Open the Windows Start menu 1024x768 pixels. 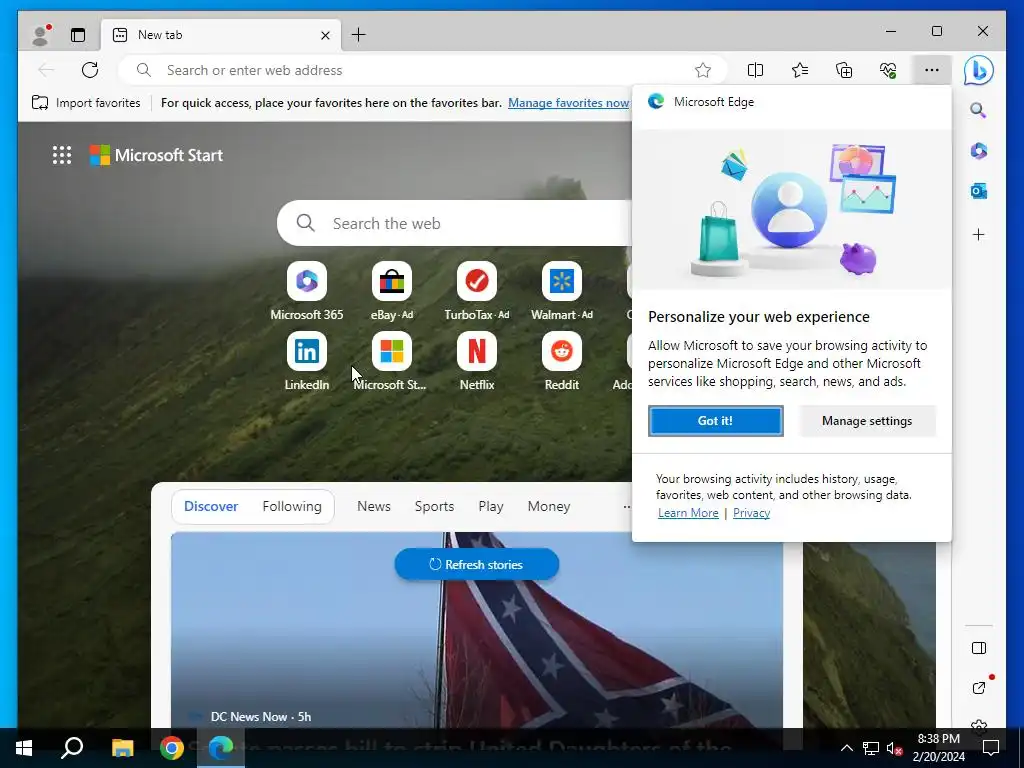click(24, 748)
